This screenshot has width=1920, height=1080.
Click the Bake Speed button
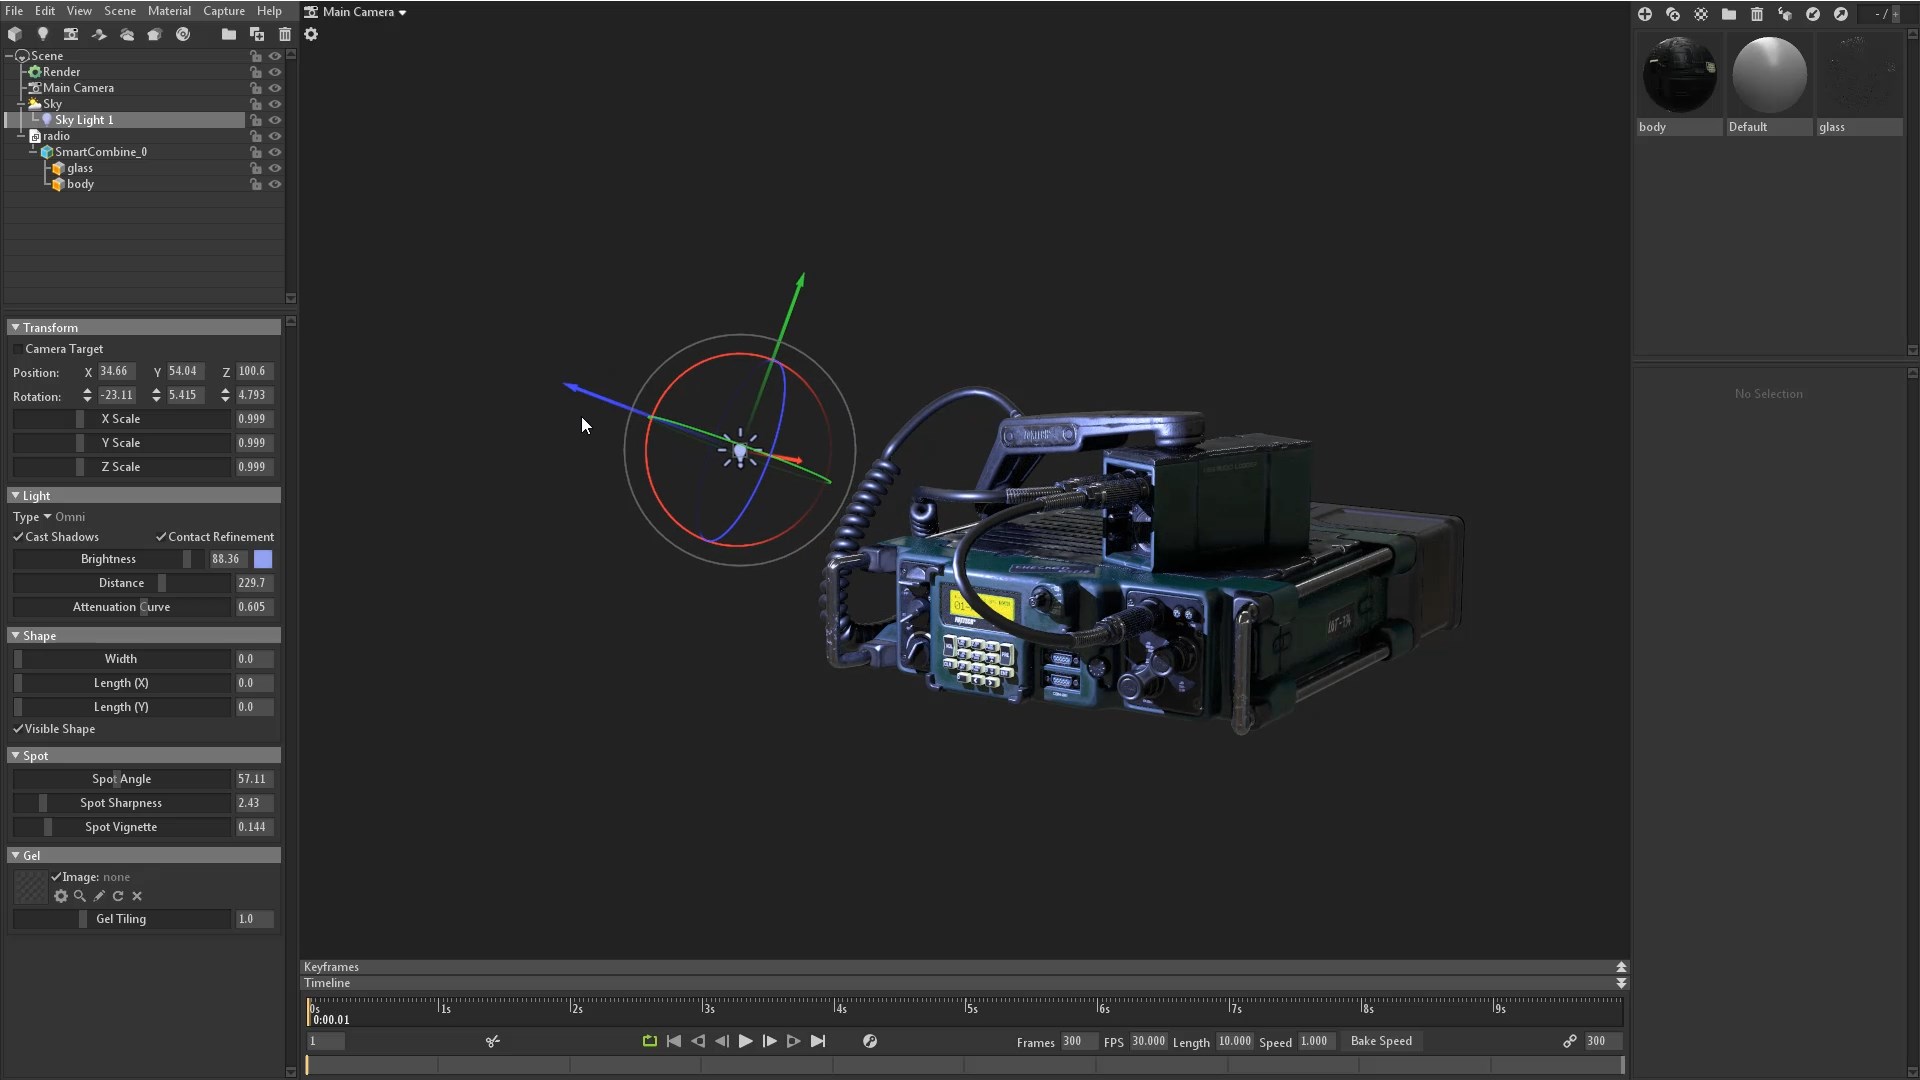point(1381,1041)
